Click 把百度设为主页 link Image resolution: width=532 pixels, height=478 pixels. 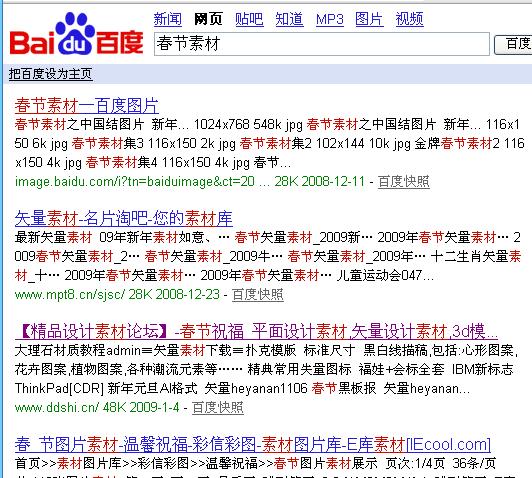(x=51, y=74)
